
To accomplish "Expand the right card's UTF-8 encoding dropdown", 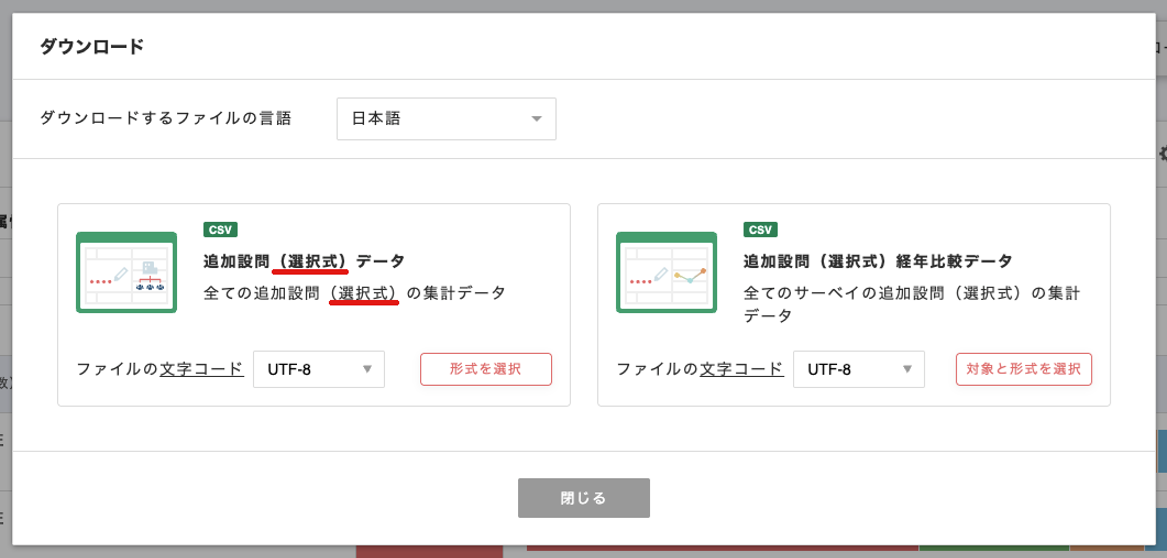I will coord(858,369).
